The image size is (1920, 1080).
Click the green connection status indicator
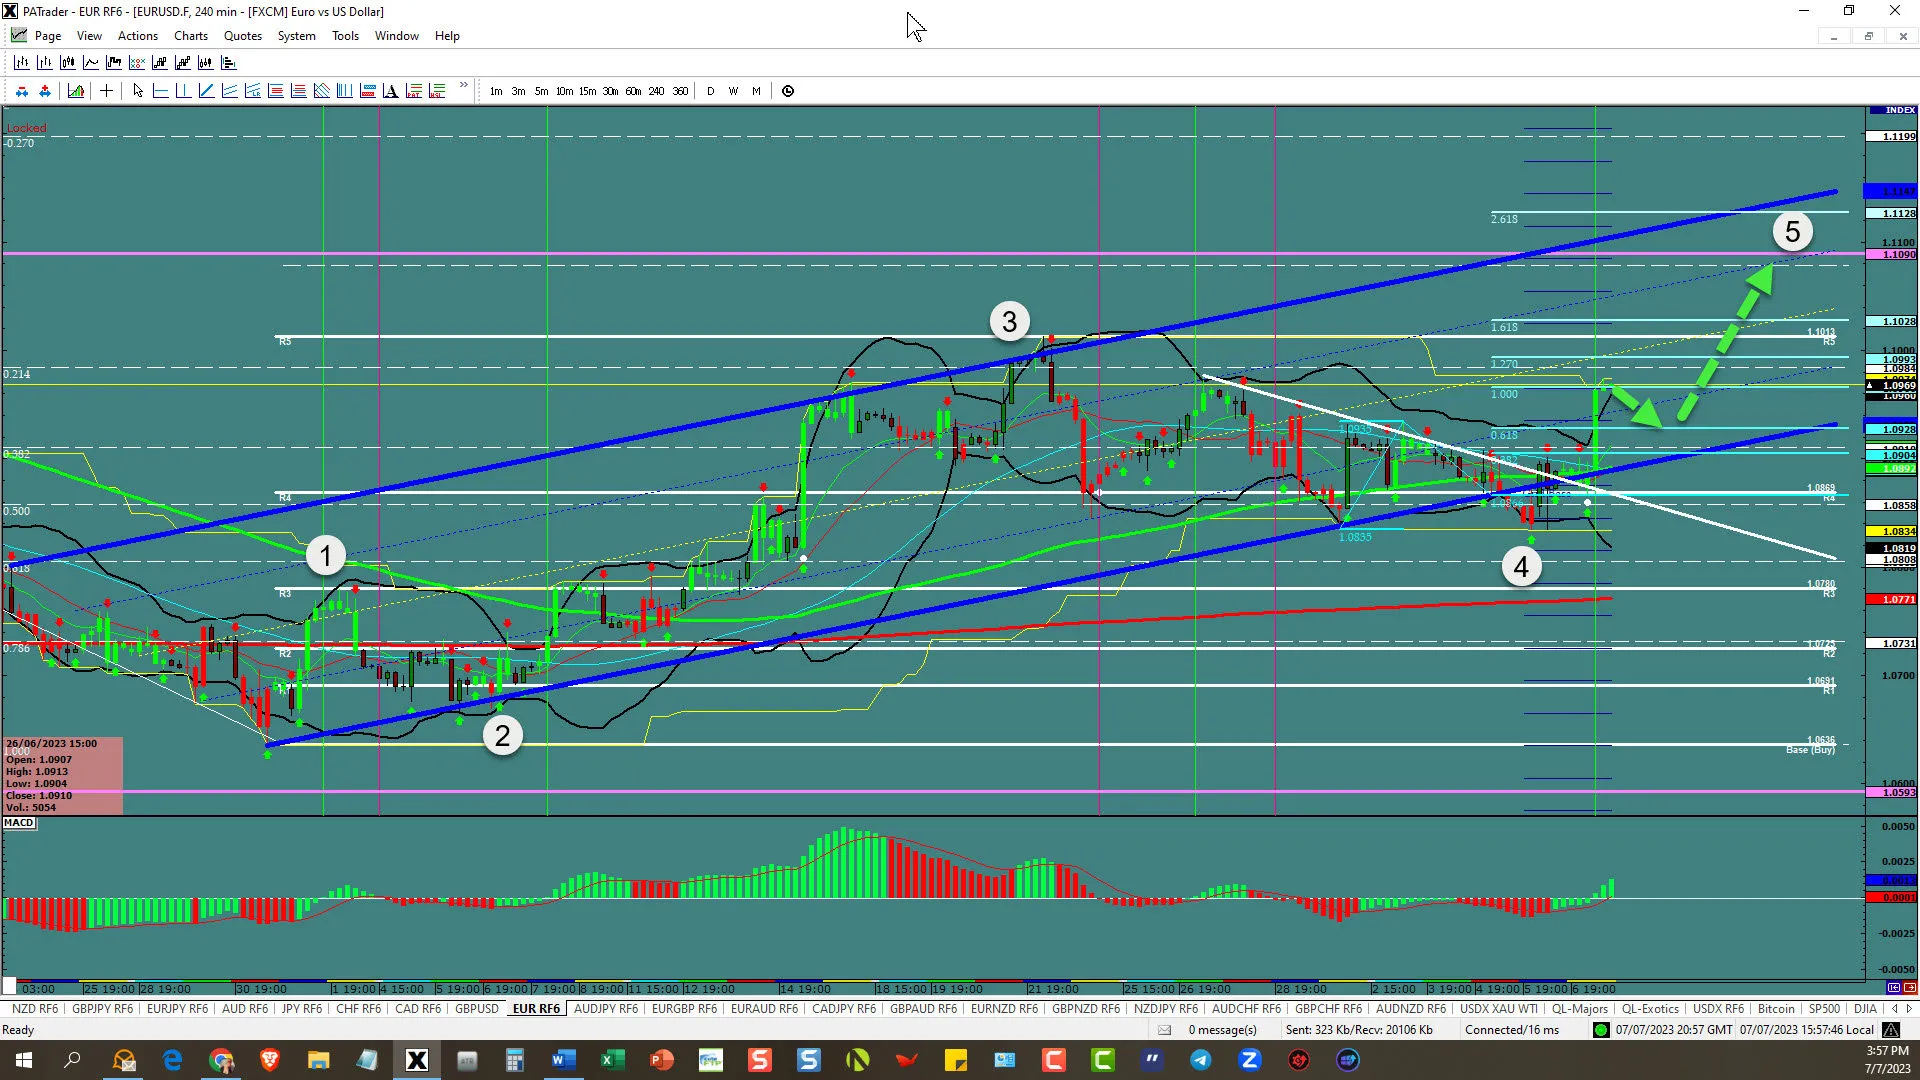1601,1029
